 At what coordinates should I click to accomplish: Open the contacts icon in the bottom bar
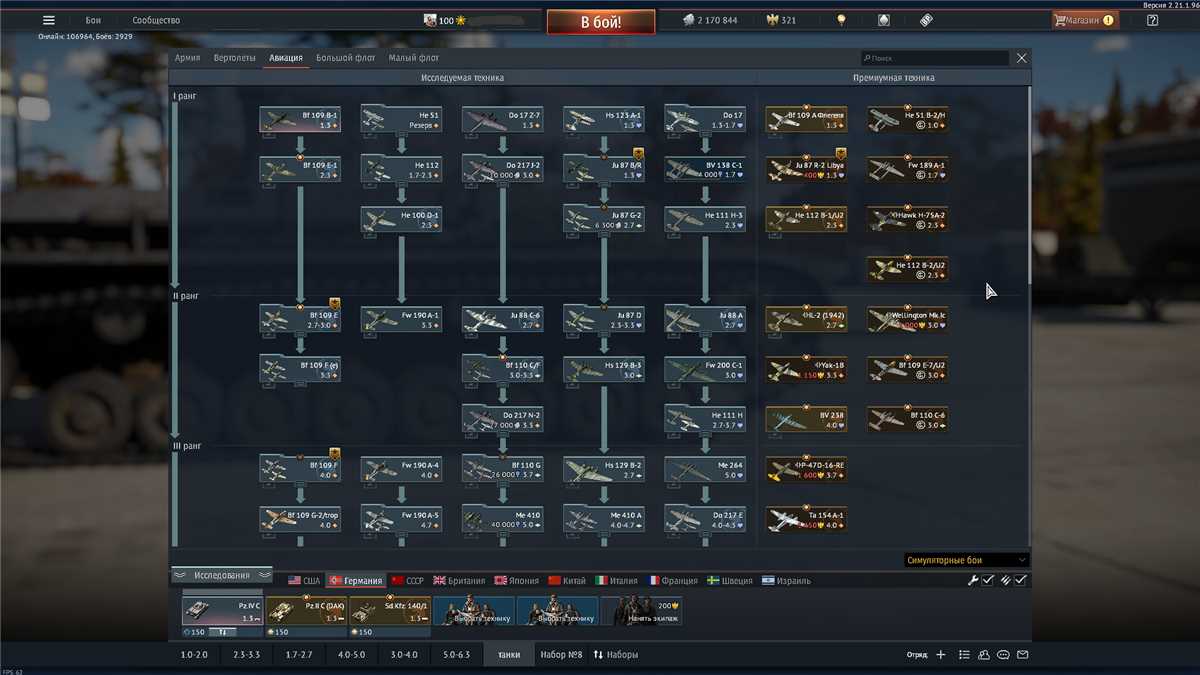point(984,655)
